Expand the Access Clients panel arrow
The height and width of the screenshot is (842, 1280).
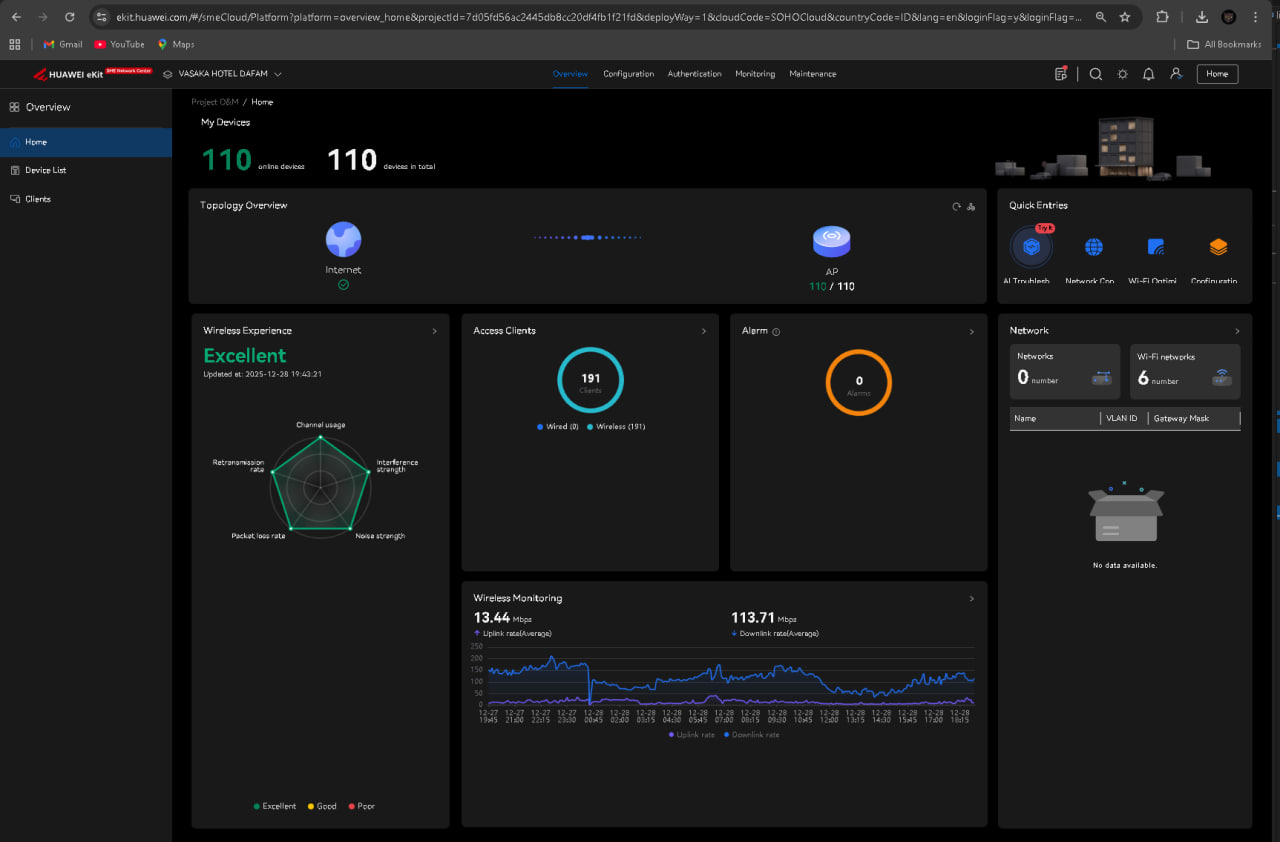704,331
